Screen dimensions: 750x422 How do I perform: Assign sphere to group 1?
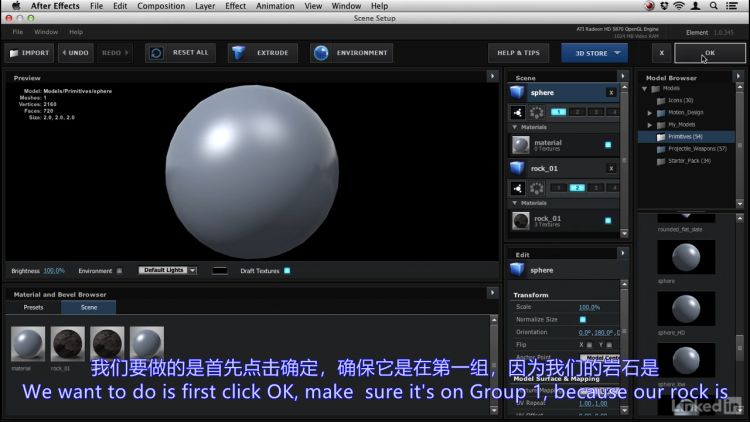(558, 112)
